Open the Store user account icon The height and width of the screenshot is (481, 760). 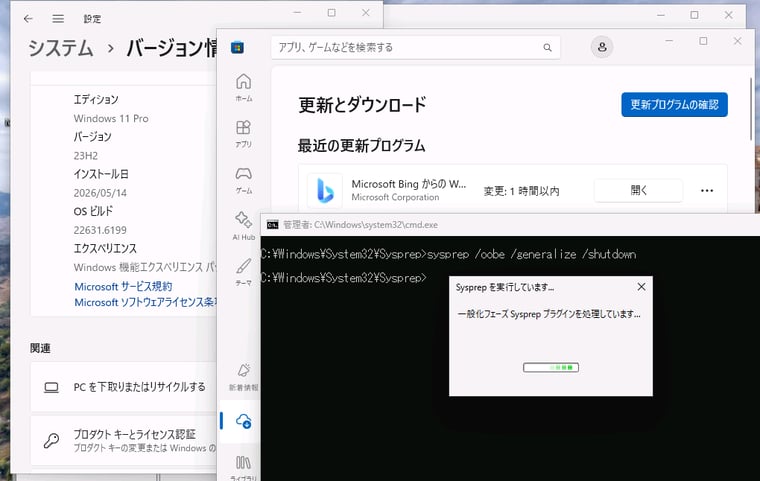click(x=602, y=47)
